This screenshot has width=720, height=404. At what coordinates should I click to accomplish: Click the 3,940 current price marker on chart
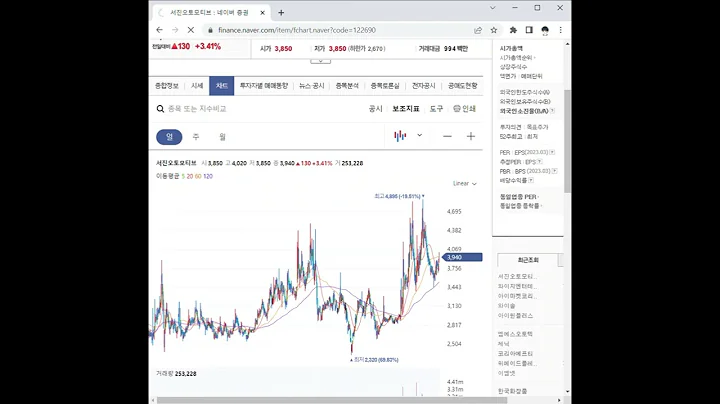(x=463, y=257)
